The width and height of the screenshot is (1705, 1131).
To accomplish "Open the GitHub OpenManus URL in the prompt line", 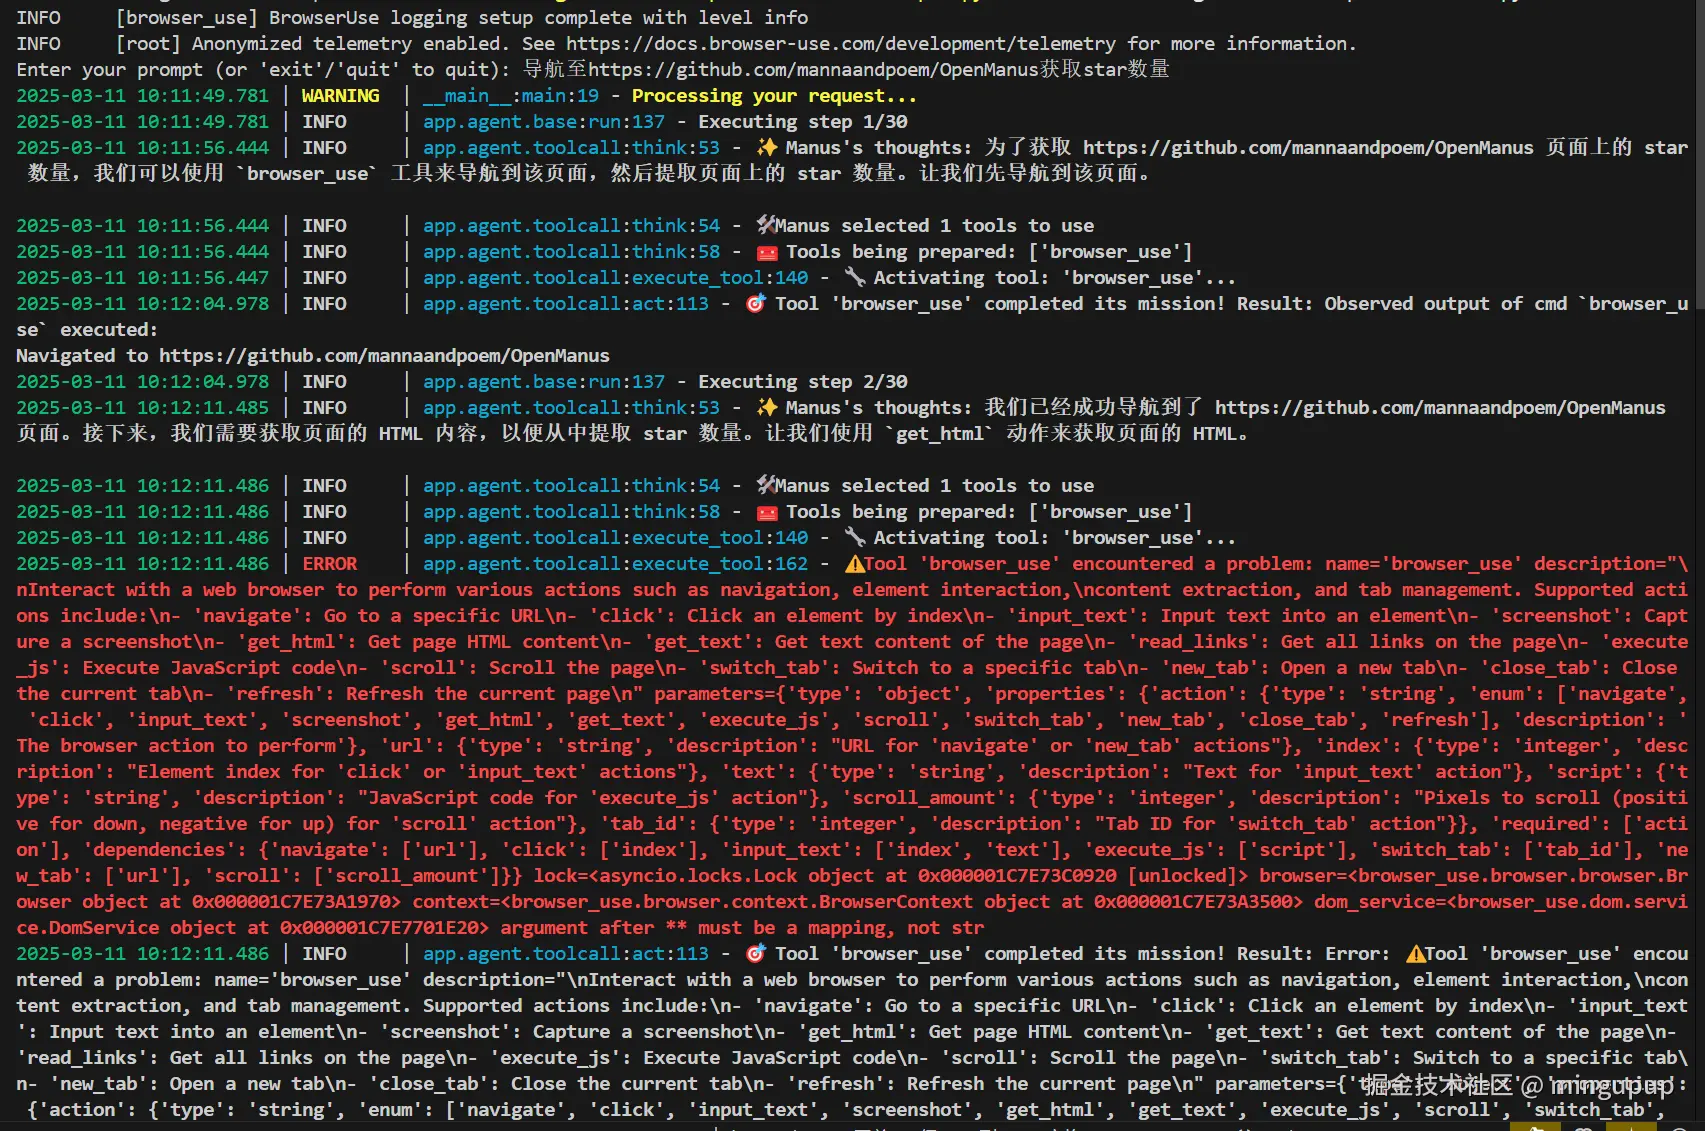I will (814, 70).
